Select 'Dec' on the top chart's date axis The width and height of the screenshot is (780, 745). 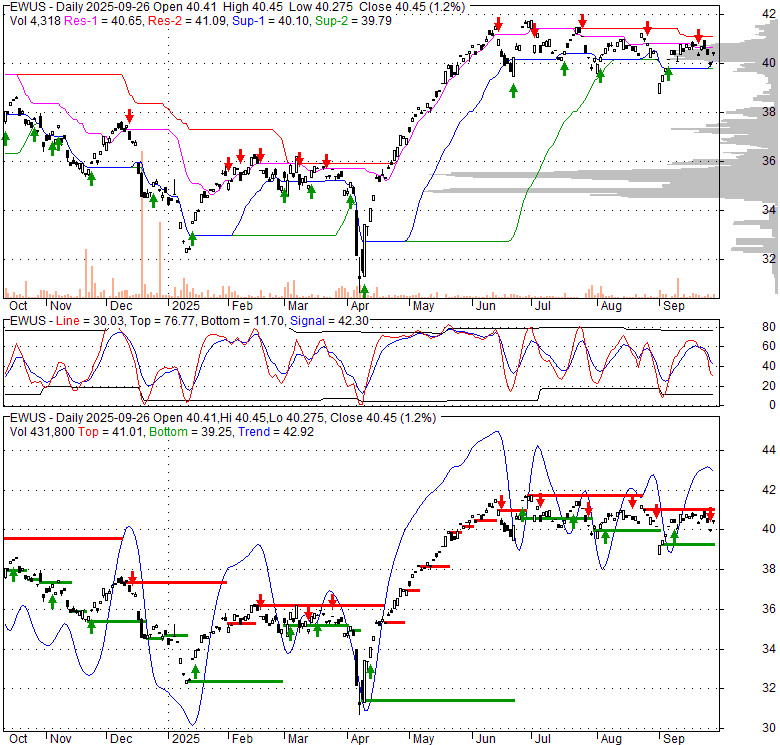[x=121, y=306]
